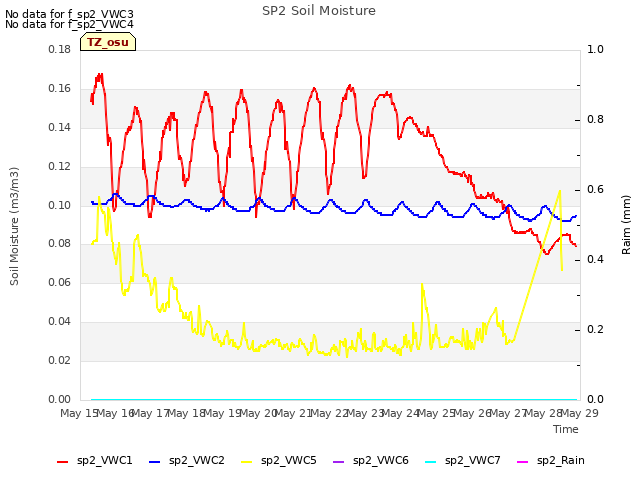Click the 1.0 right axis tick label
The width and height of the screenshot is (640, 480).
[595, 49]
